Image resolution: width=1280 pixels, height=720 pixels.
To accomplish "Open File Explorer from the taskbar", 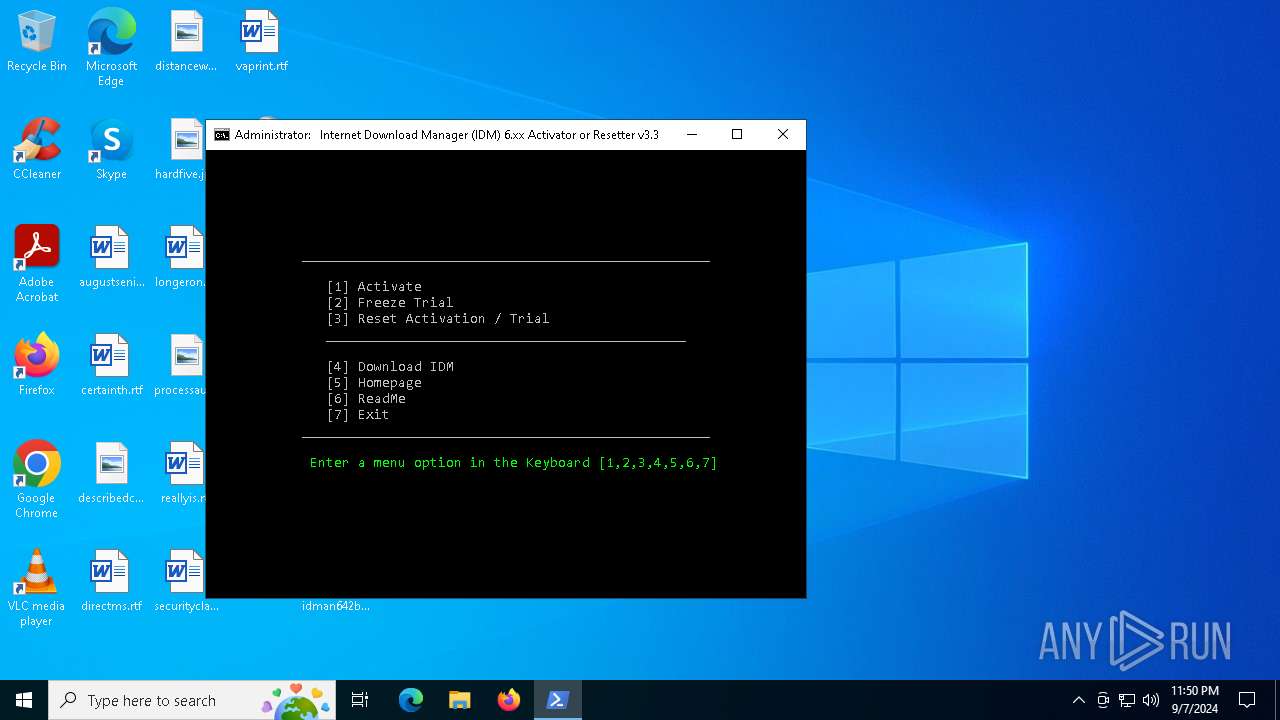I will tap(460, 700).
